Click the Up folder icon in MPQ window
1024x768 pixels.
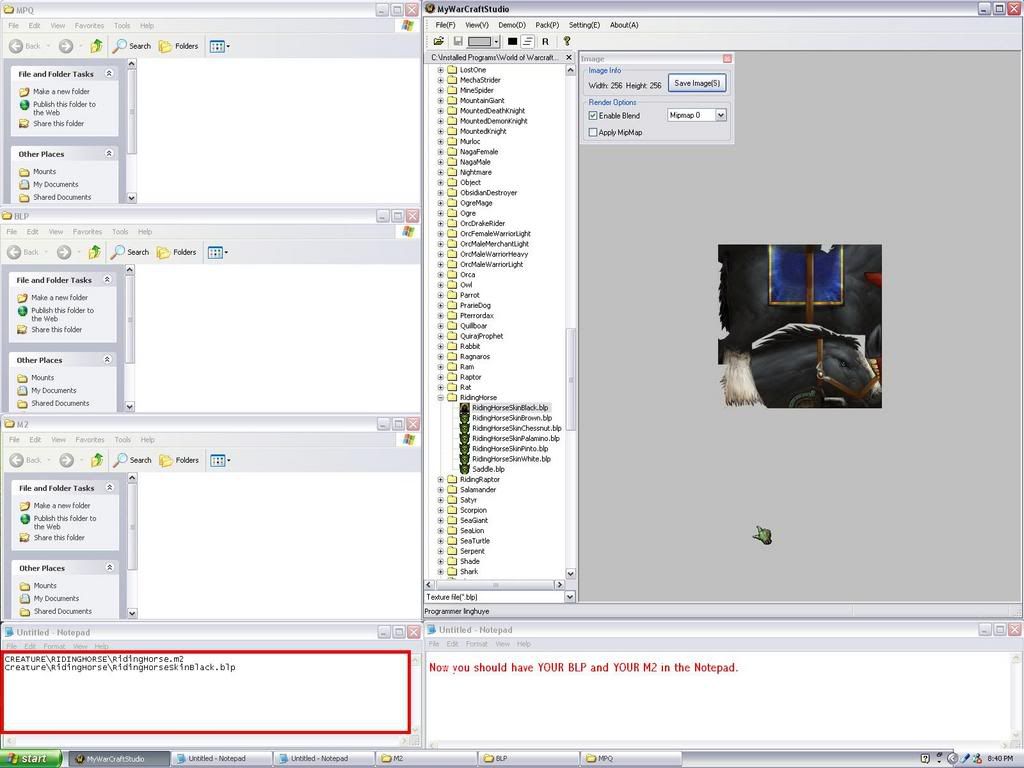(x=97, y=46)
